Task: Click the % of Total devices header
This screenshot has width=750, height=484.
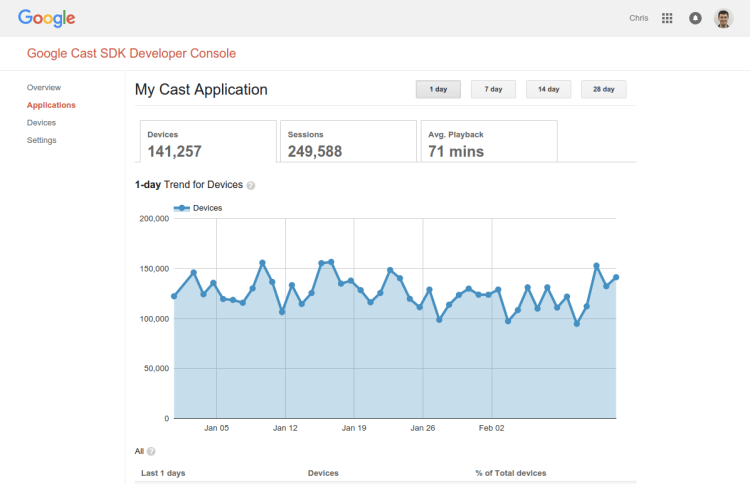Action: click(x=511, y=473)
